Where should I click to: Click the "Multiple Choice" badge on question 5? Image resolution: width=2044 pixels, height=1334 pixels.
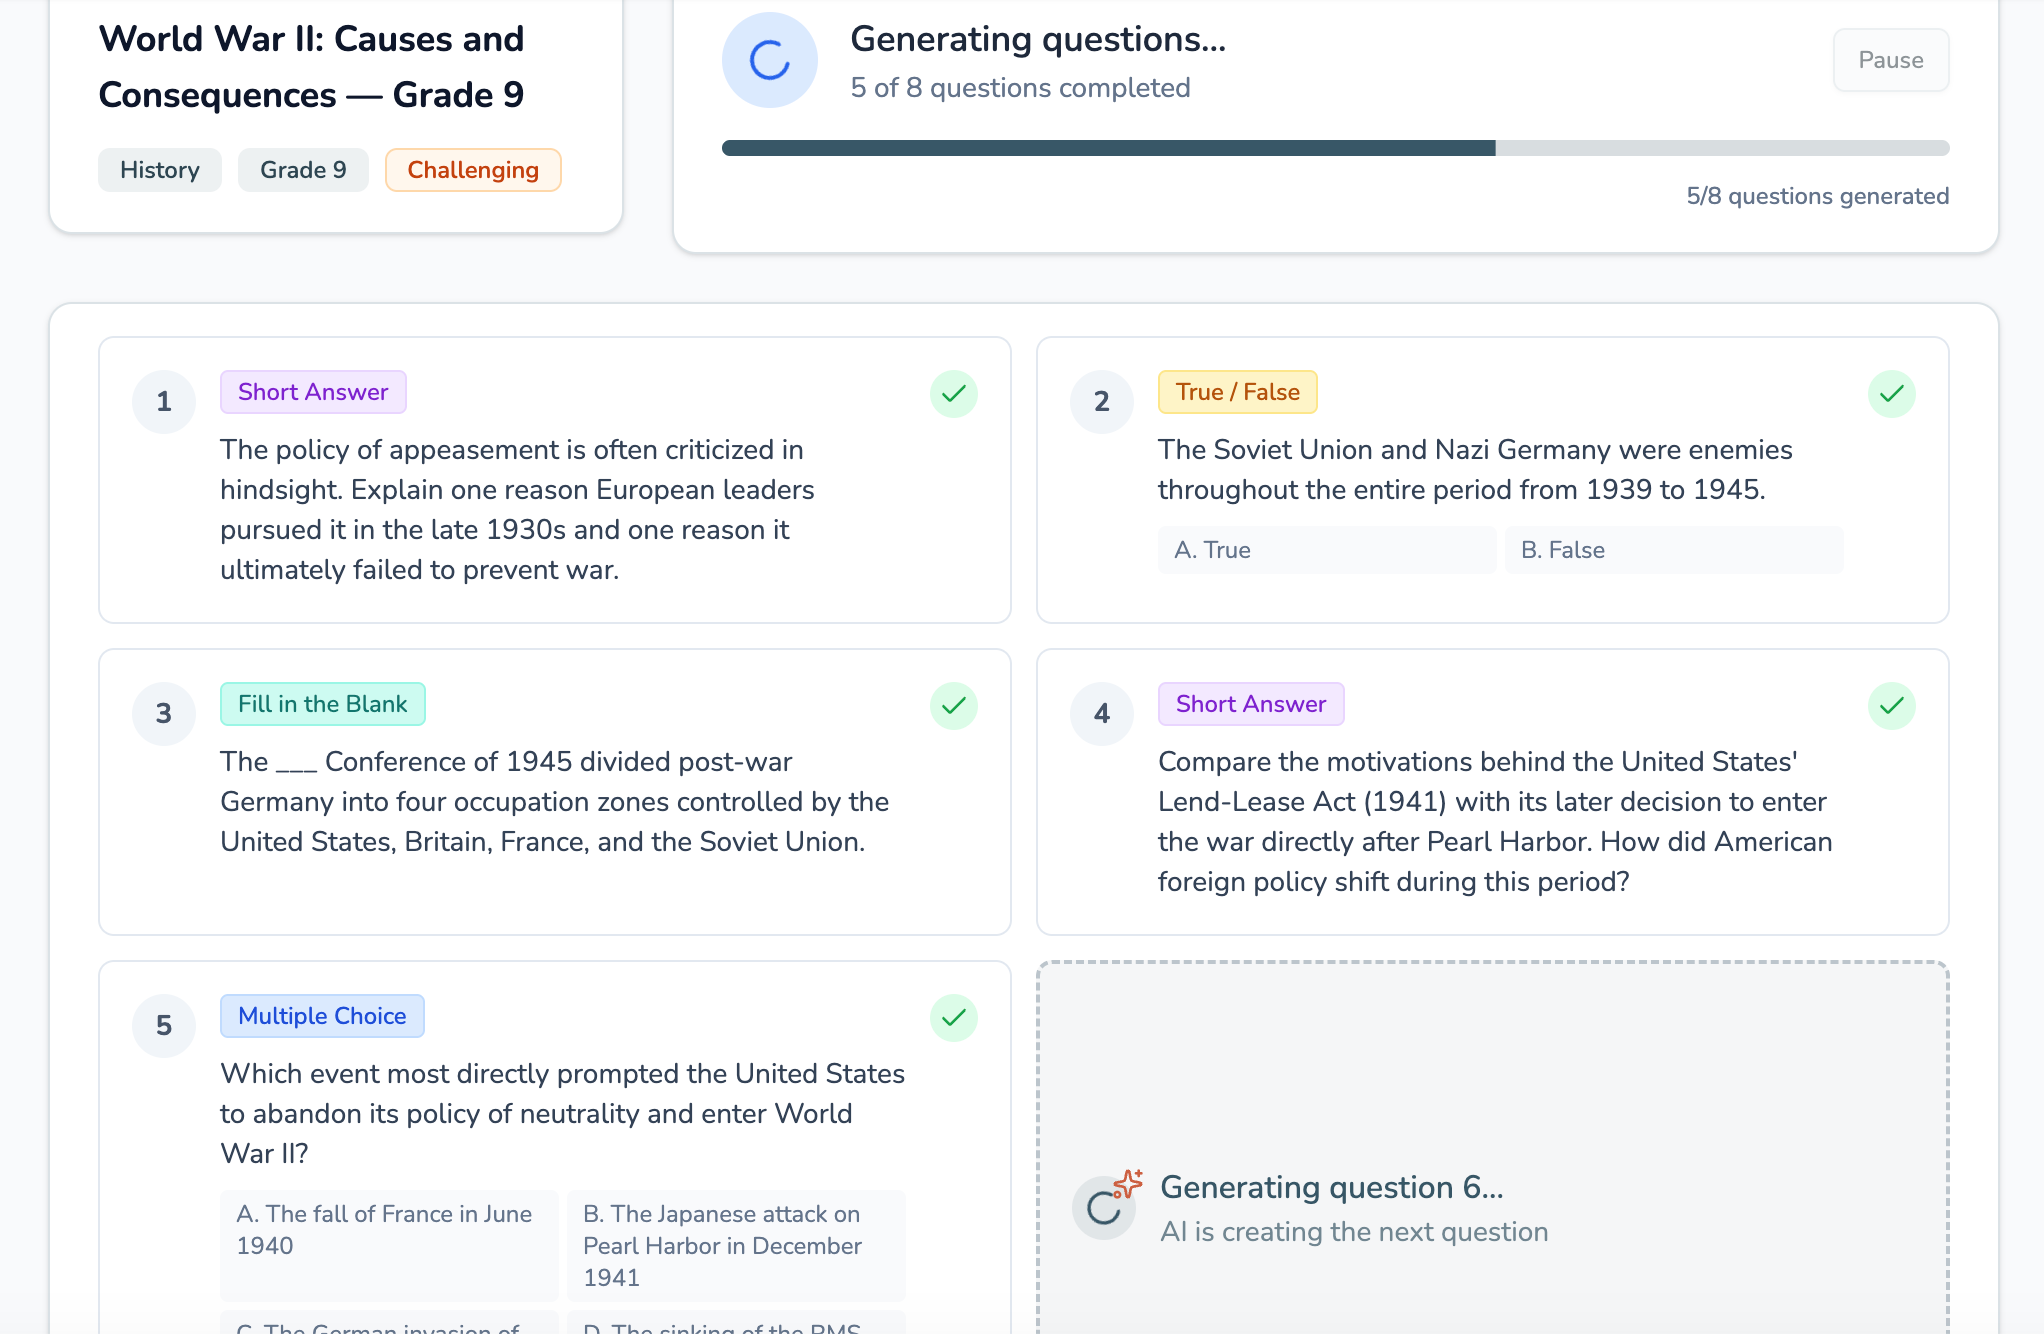[322, 1015]
